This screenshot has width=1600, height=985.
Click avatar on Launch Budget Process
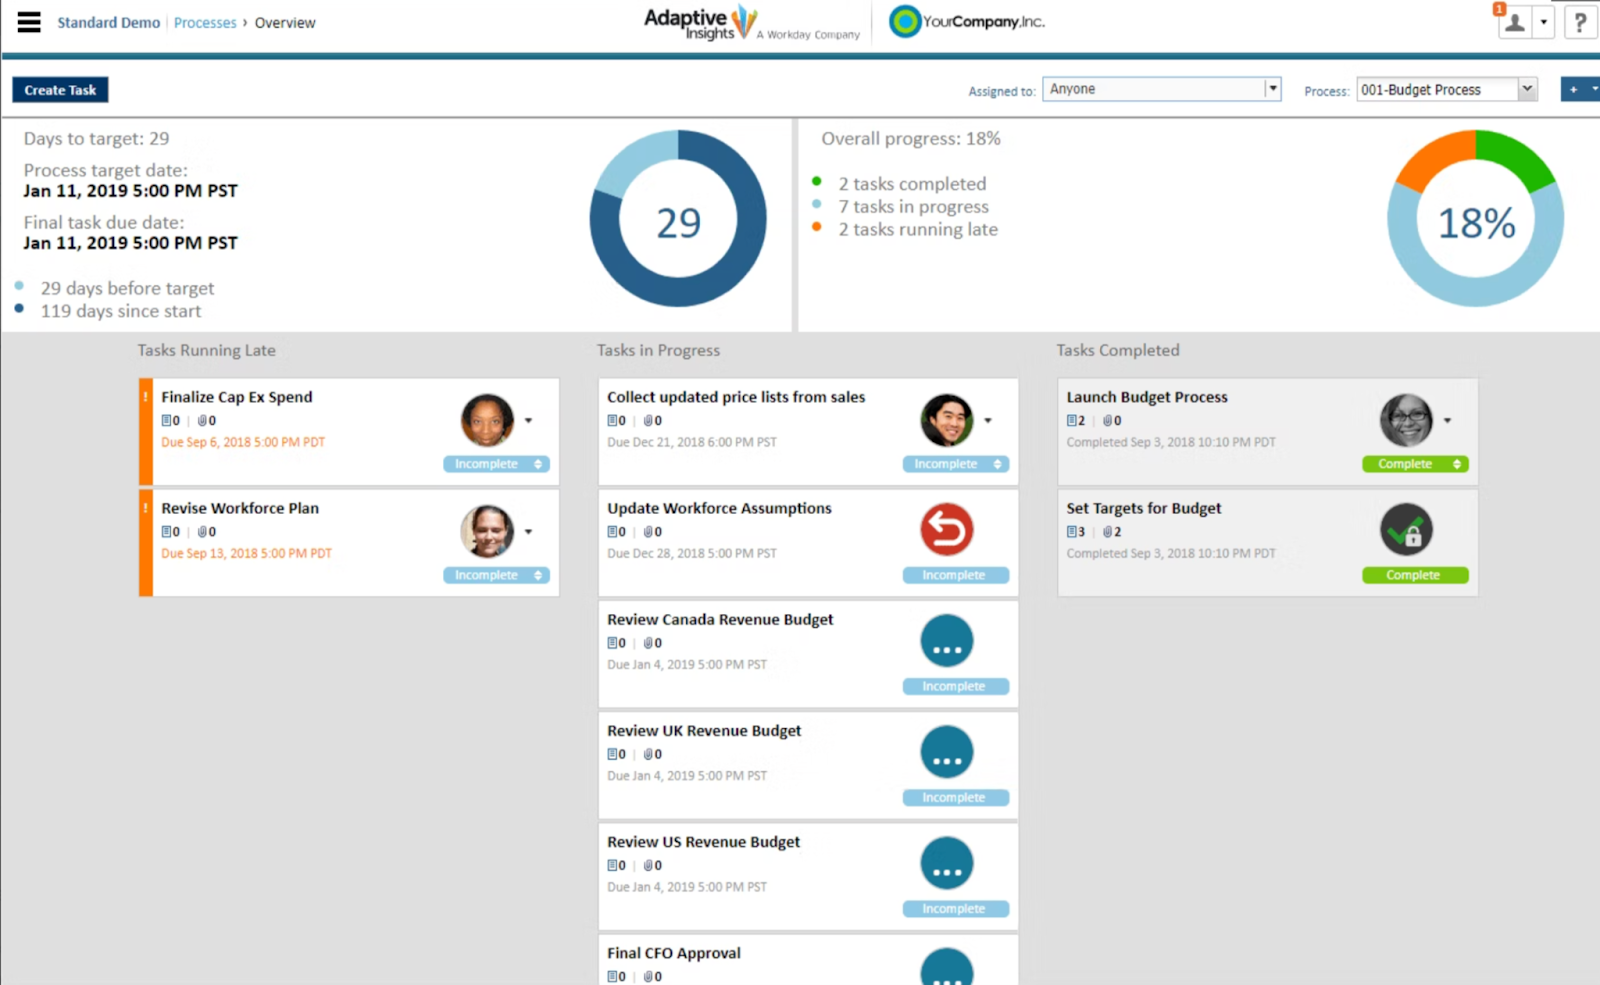click(x=1406, y=420)
